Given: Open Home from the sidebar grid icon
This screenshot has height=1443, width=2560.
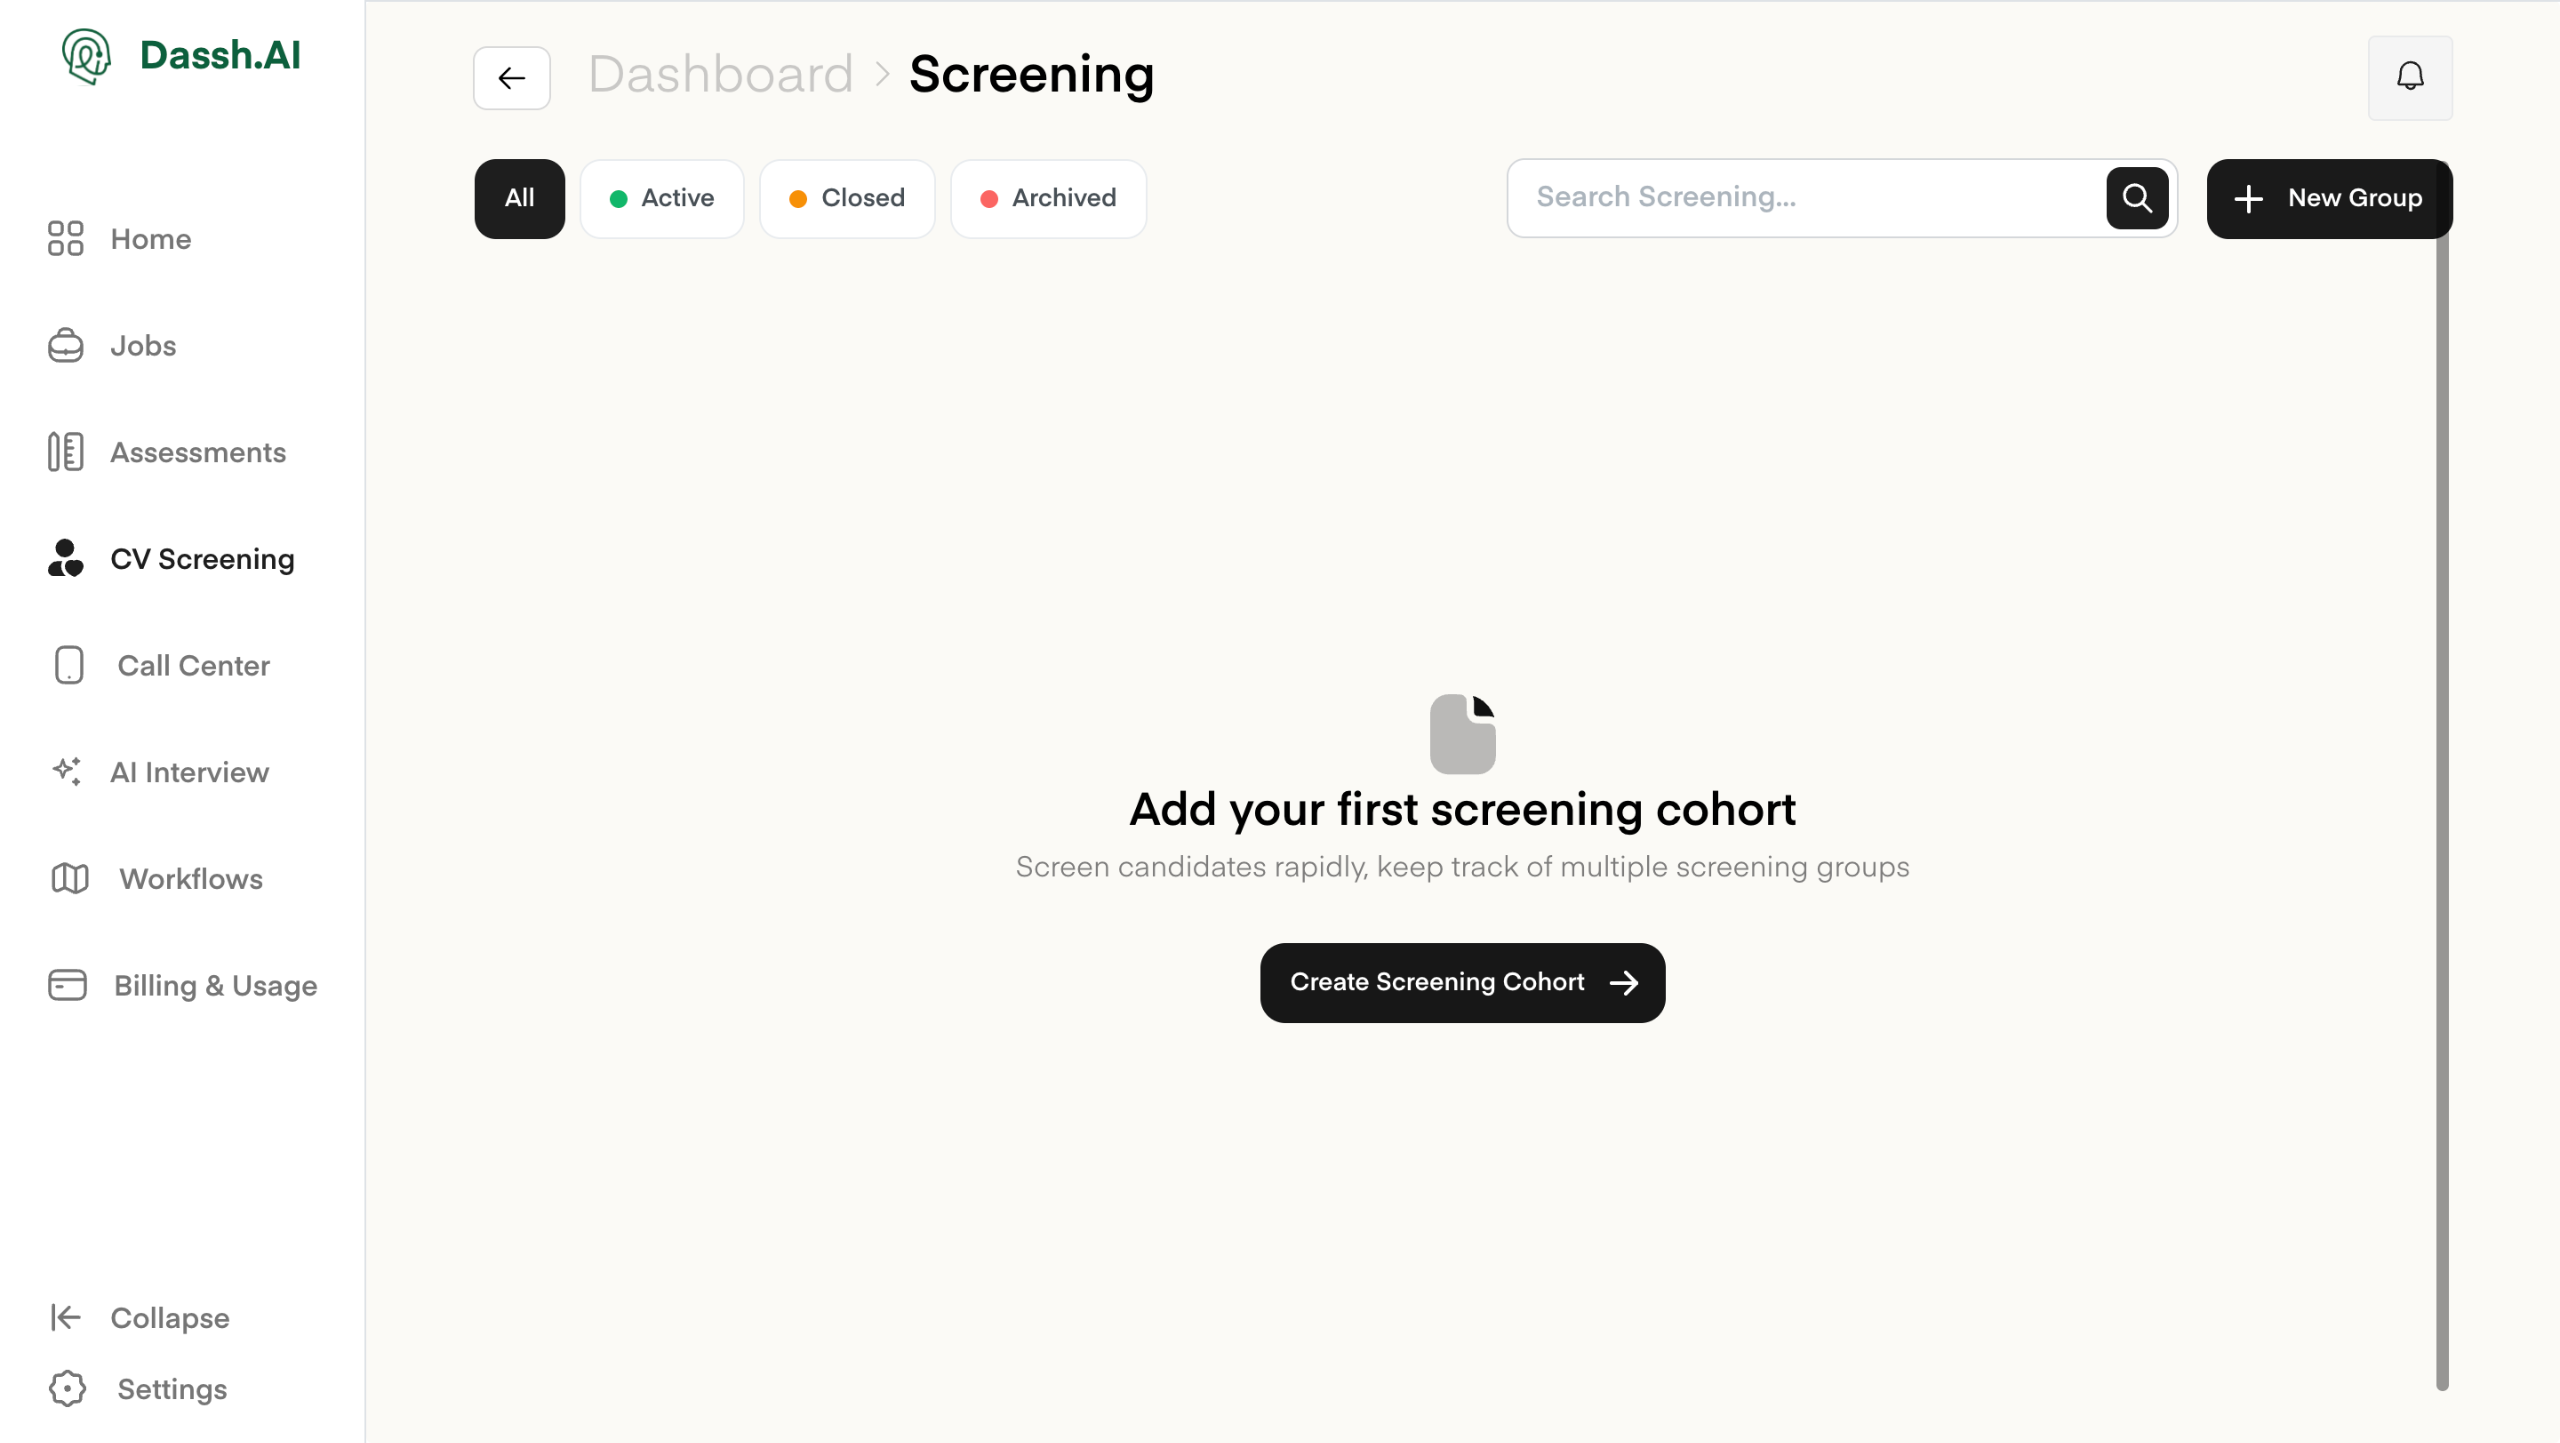Looking at the screenshot, I should (66, 239).
